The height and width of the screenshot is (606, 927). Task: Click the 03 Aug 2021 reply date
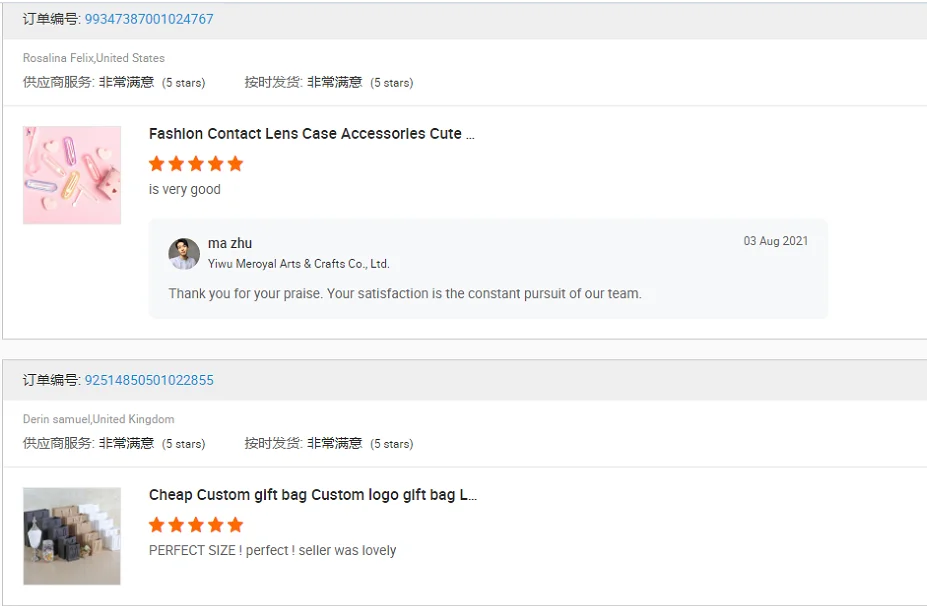tap(775, 241)
